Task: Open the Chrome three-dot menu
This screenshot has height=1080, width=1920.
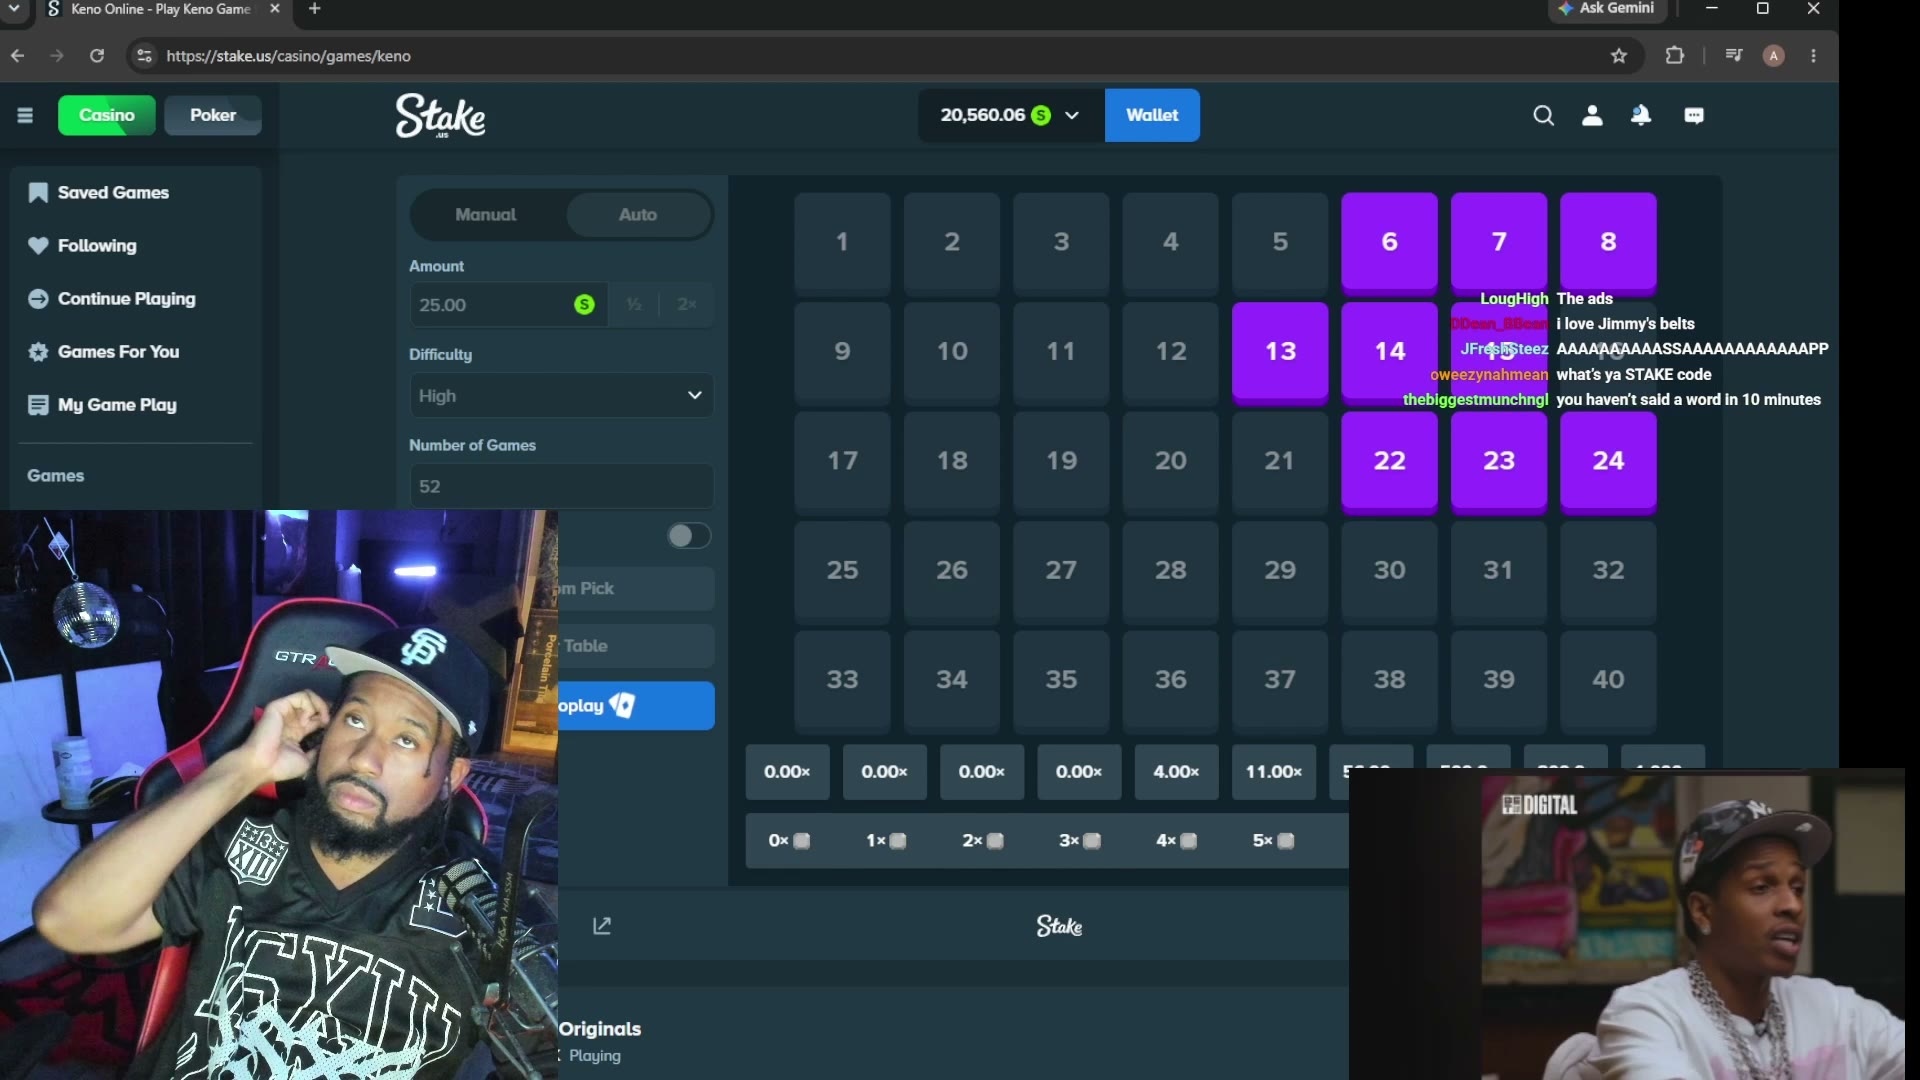Action: [1814, 56]
